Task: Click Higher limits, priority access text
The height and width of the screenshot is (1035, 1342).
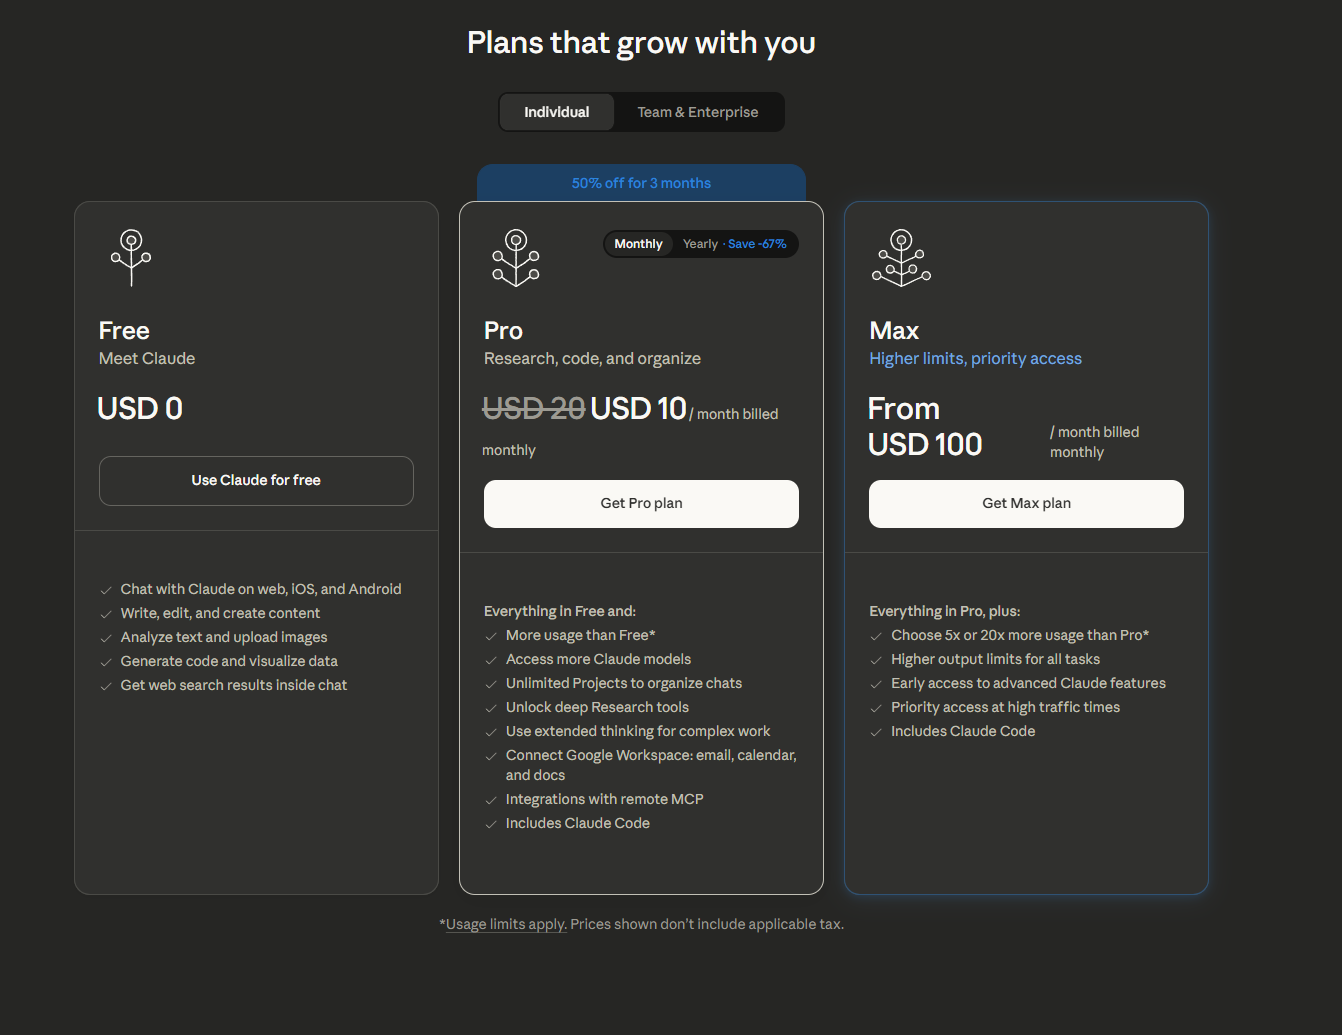Action: point(975,359)
